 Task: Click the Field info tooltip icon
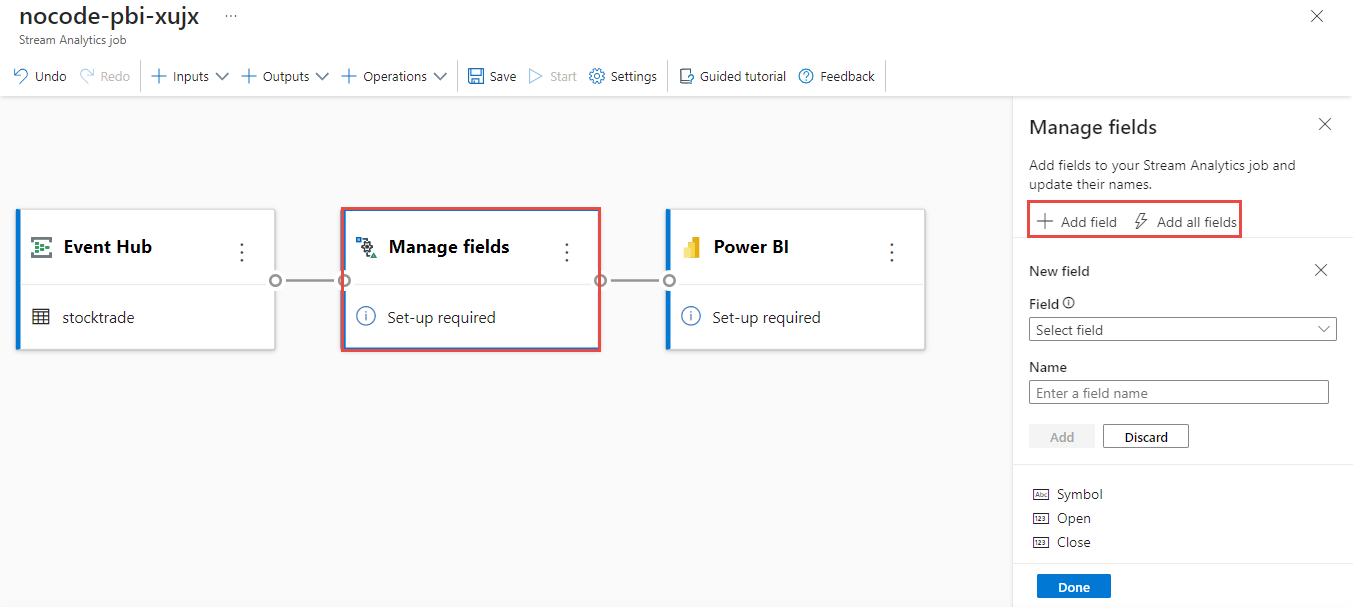click(x=1069, y=303)
